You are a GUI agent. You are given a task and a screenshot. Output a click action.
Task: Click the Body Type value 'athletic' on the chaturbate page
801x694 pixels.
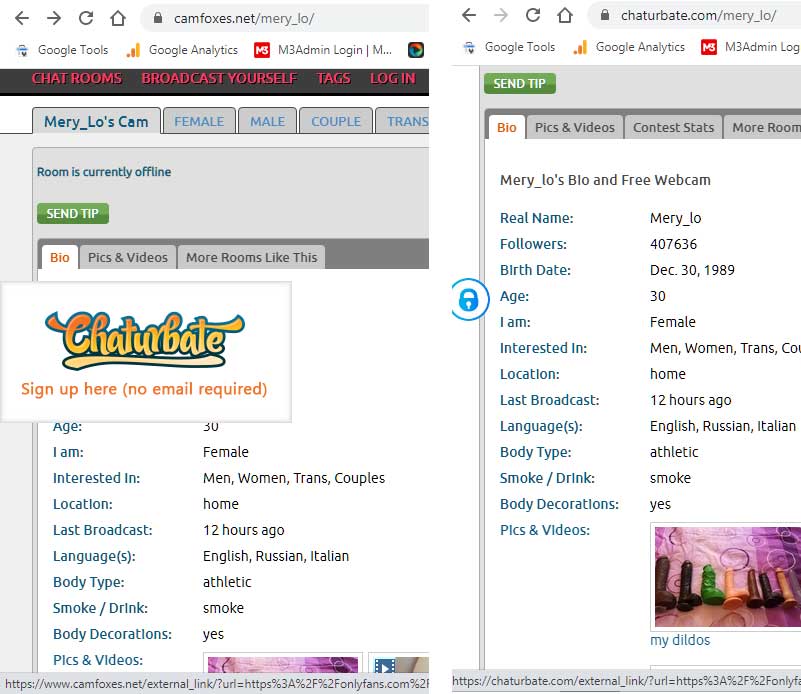(674, 452)
